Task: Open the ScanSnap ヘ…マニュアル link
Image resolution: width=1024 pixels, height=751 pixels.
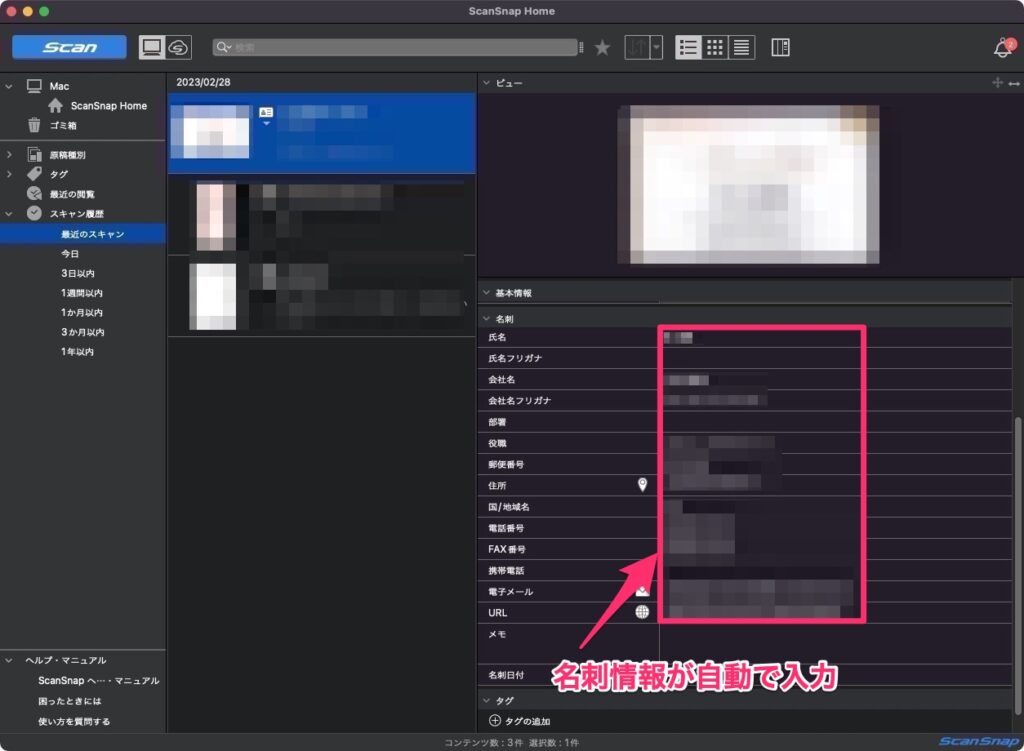Action: tap(99, 680)
